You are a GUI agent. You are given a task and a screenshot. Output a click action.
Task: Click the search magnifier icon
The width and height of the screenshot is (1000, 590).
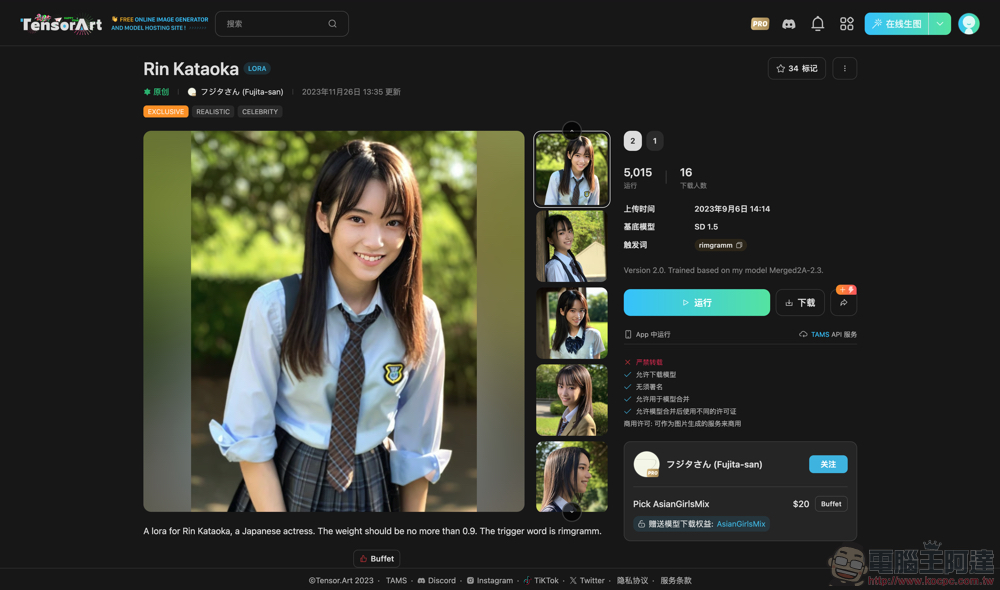(333, 24)
